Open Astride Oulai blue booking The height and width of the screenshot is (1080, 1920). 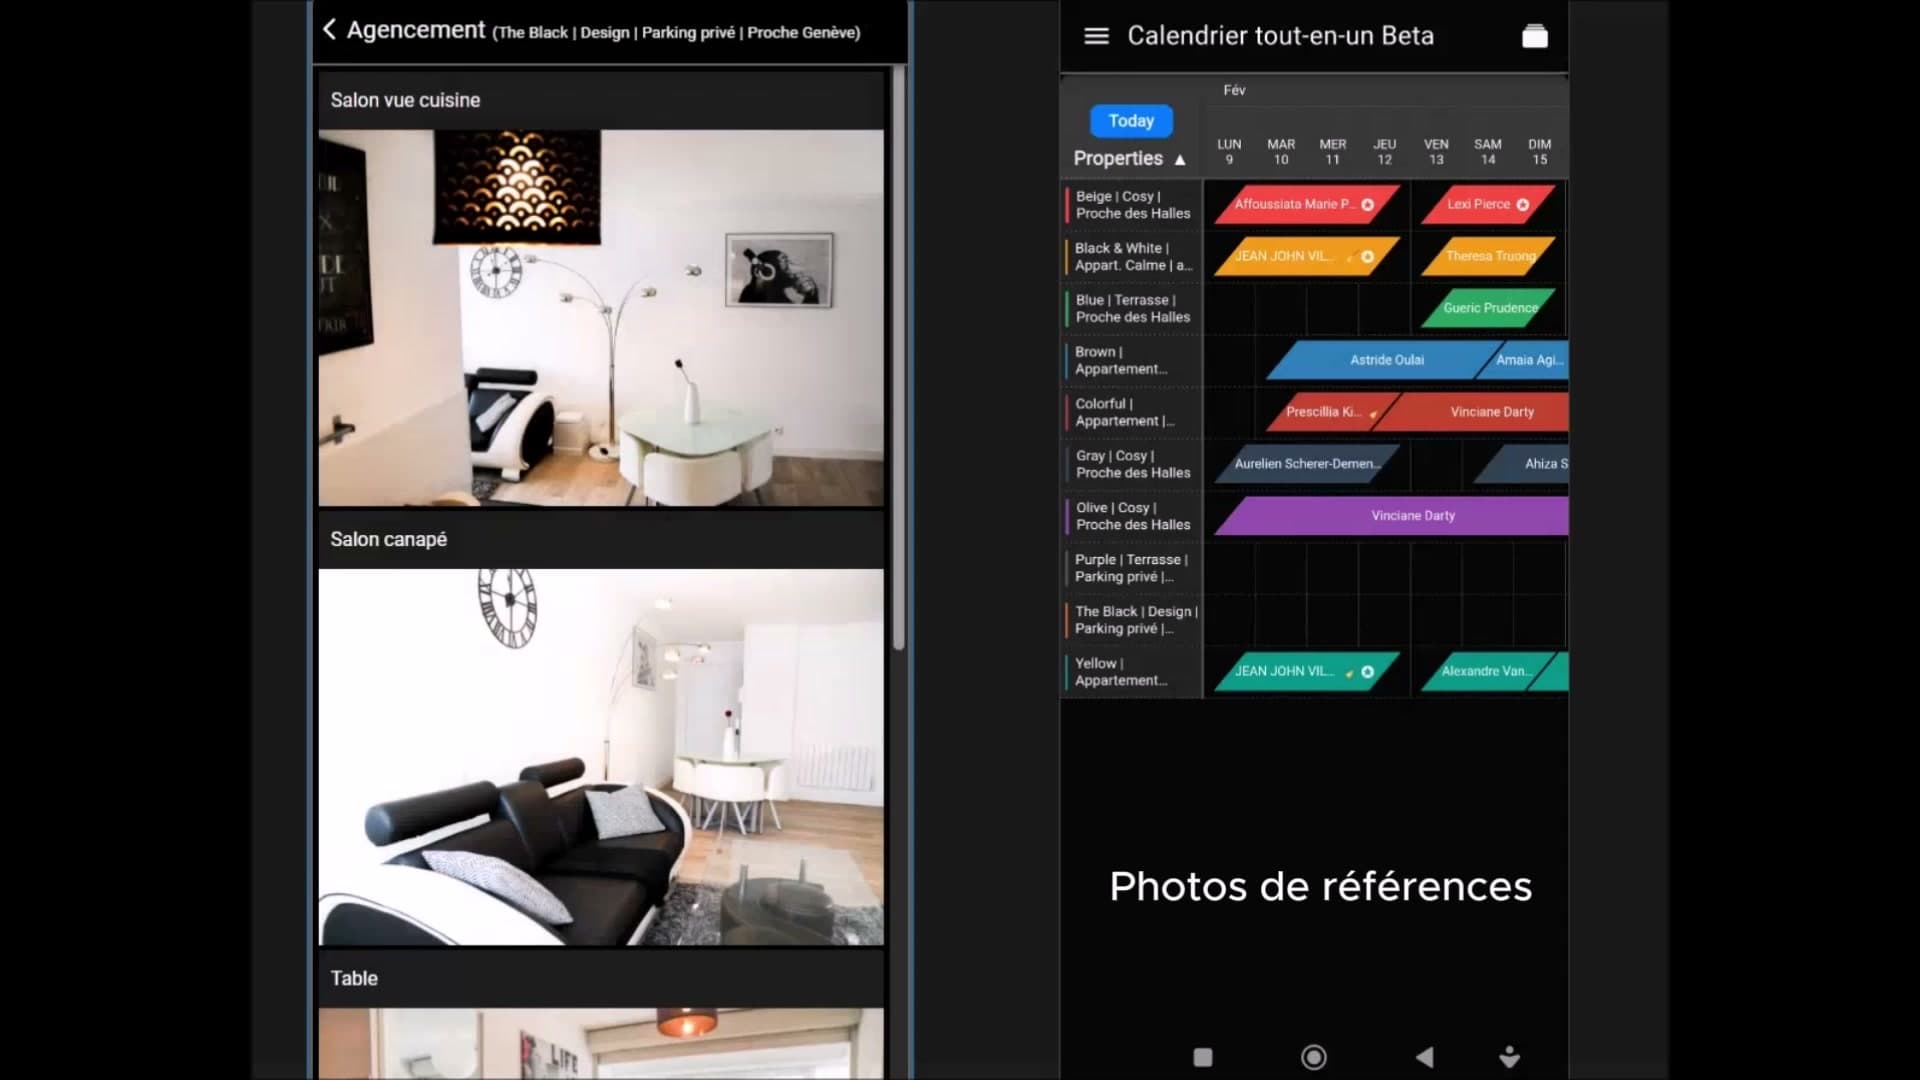tap(1386, 360)
